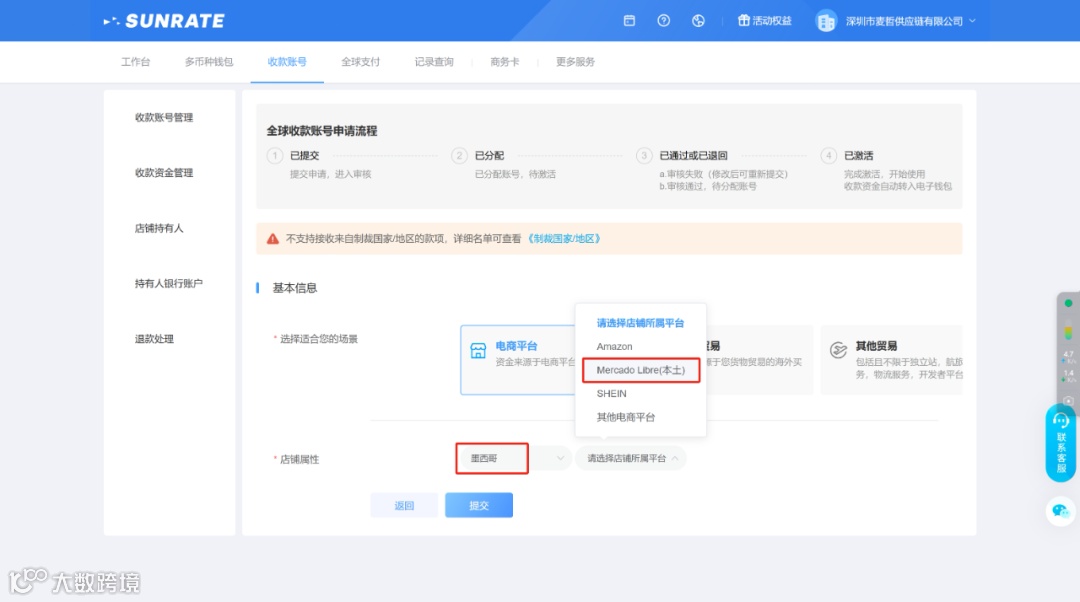Select 收款资金管理 in sidebar
Image resolution: width=1080 pixels, height=602 pixels.
(x=164, y=173)
